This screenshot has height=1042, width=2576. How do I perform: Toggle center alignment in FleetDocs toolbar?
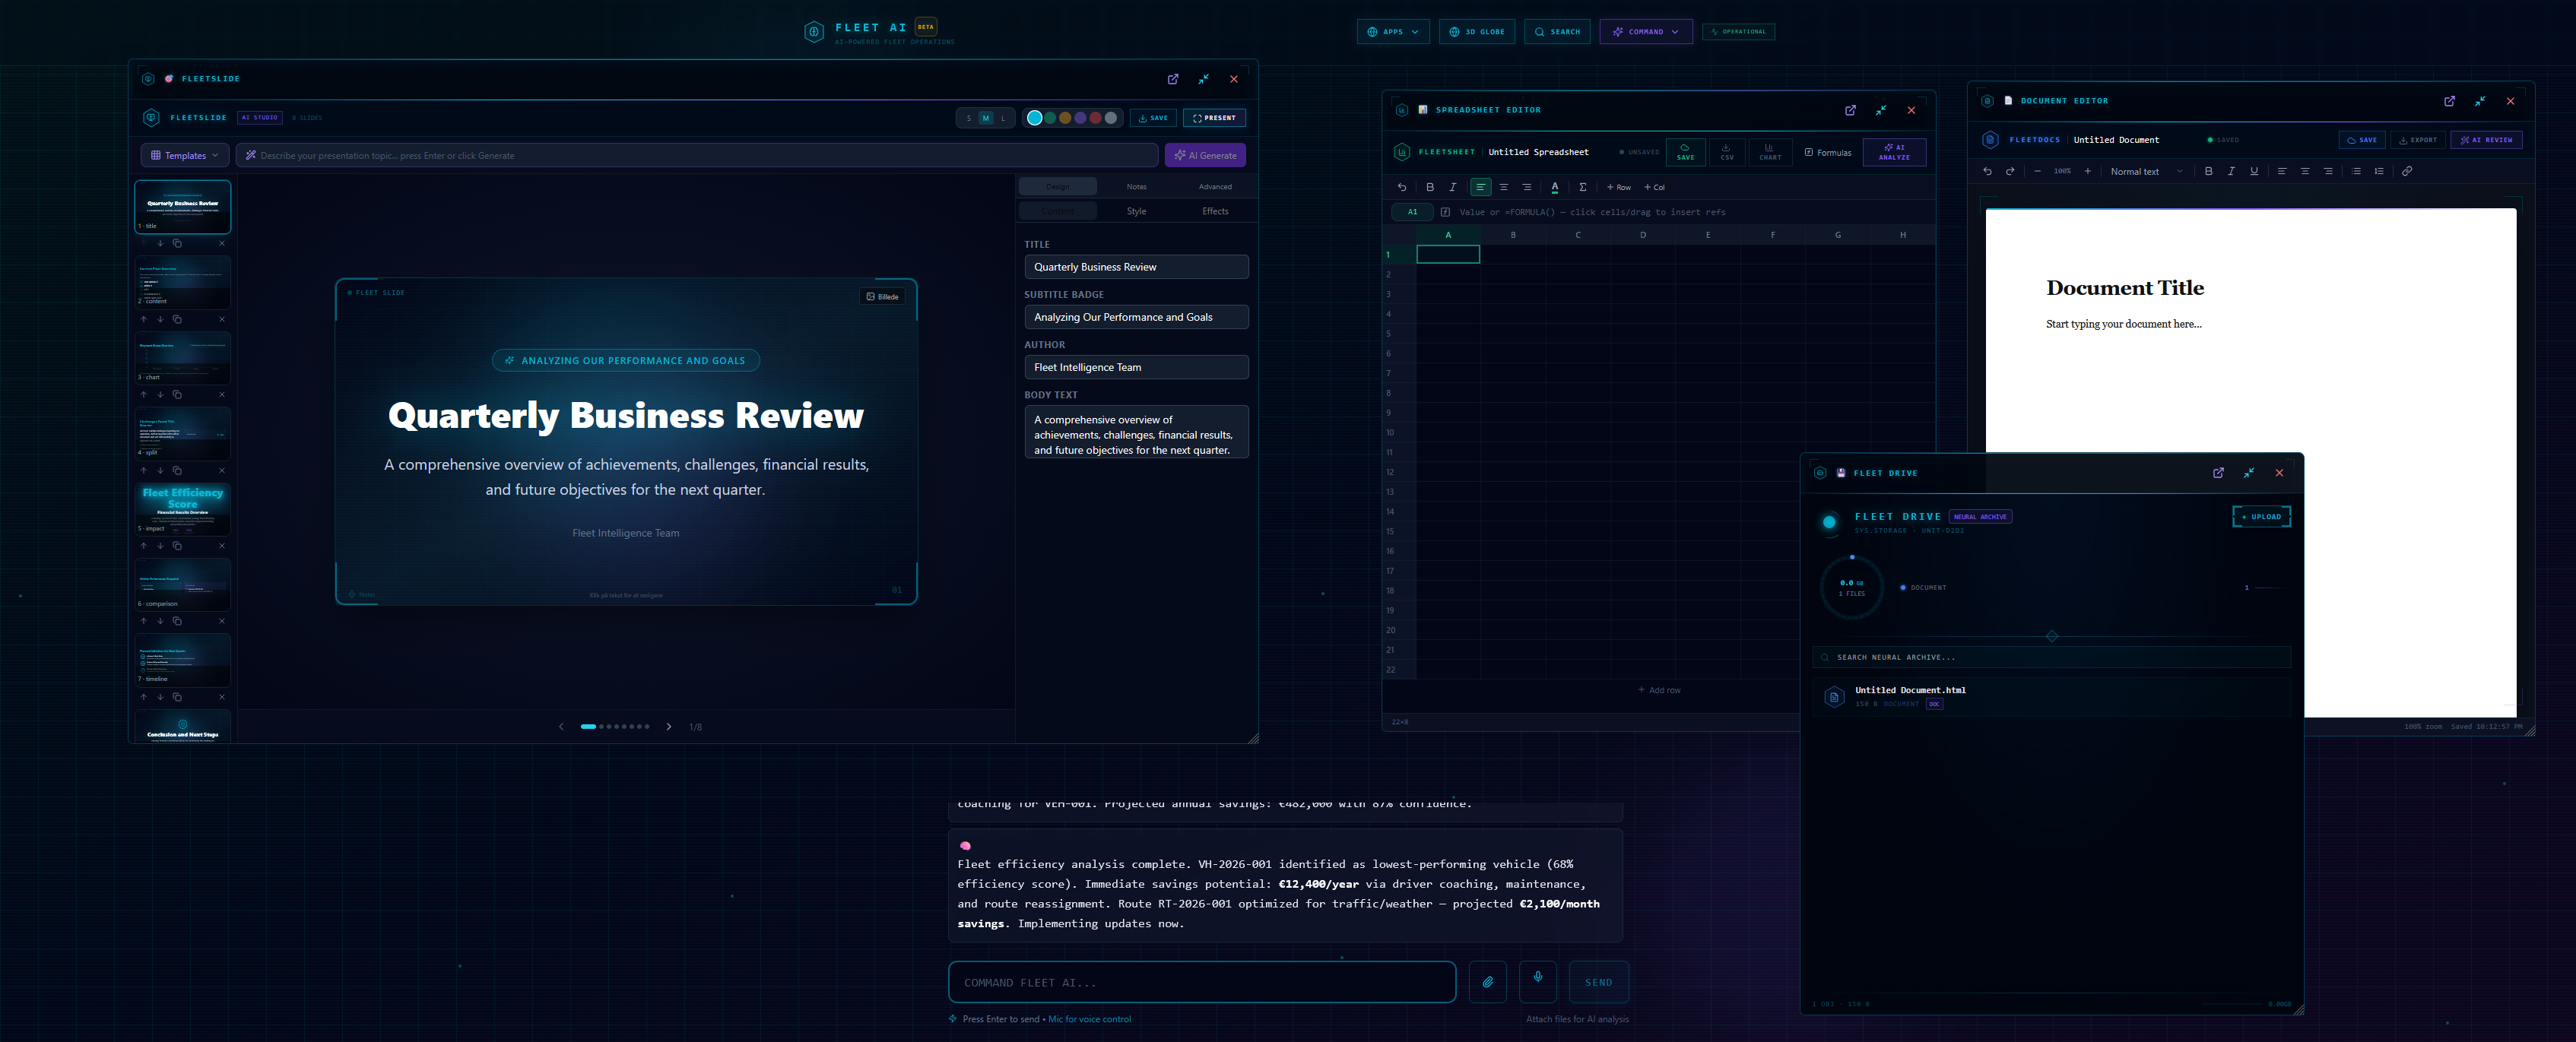tap(2305, 171)
